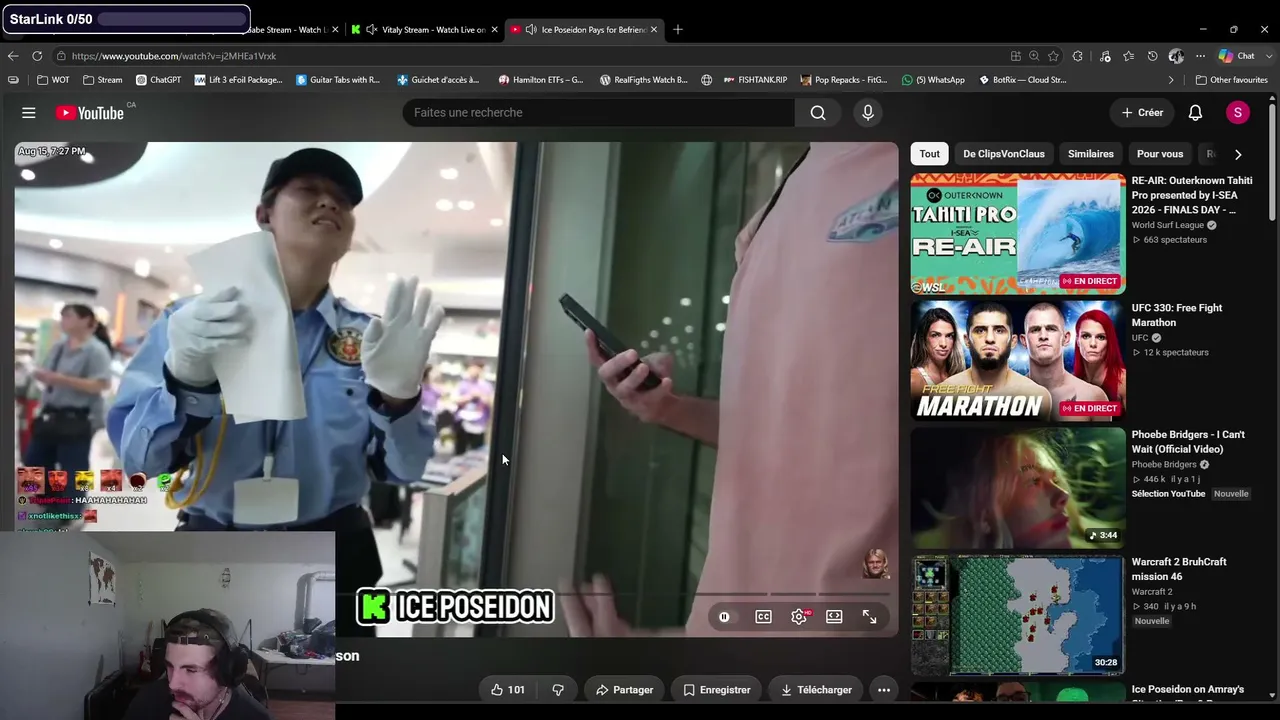Mute the Ice Poseidon tab speaker icon
This screenshot has width=1280, height=720.
pyautogui.click(x=530, y=30)
